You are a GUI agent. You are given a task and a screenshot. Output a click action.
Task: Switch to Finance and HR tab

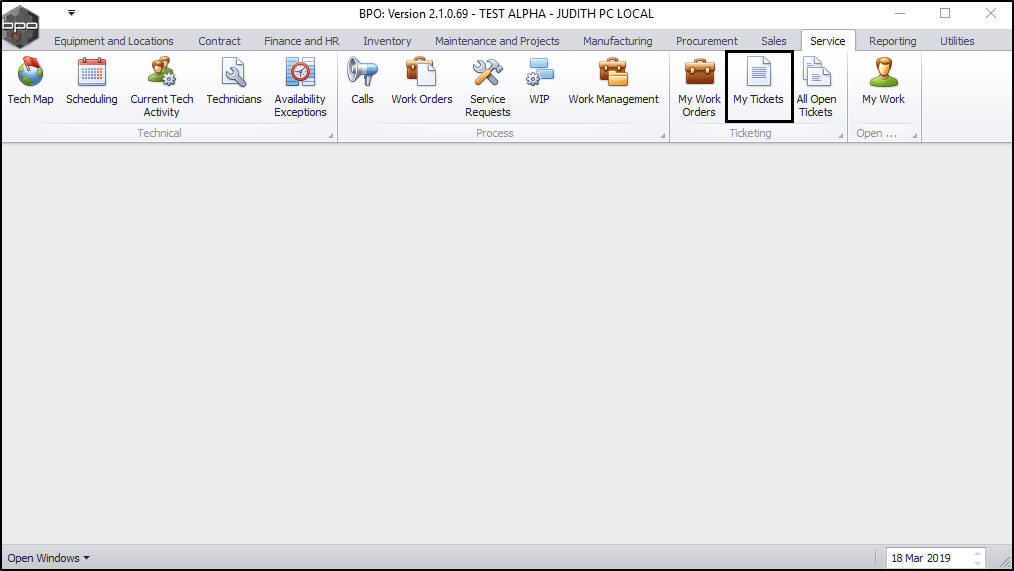click(x=301, y=41)
